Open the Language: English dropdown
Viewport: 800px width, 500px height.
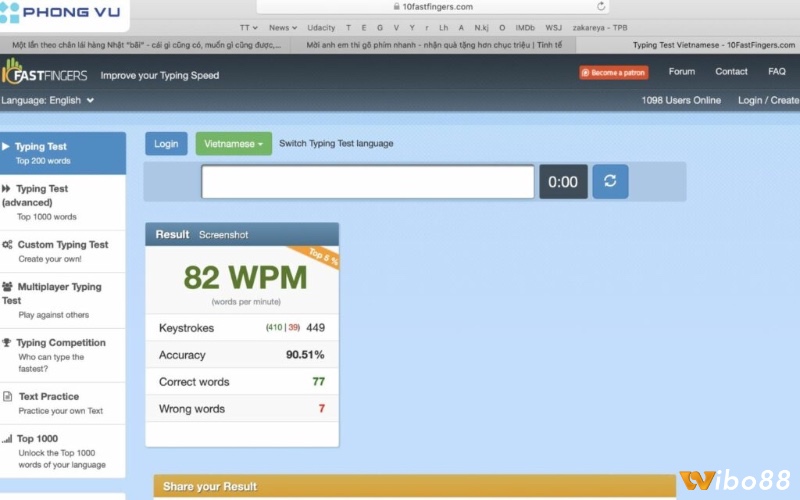tap(48, 100)
